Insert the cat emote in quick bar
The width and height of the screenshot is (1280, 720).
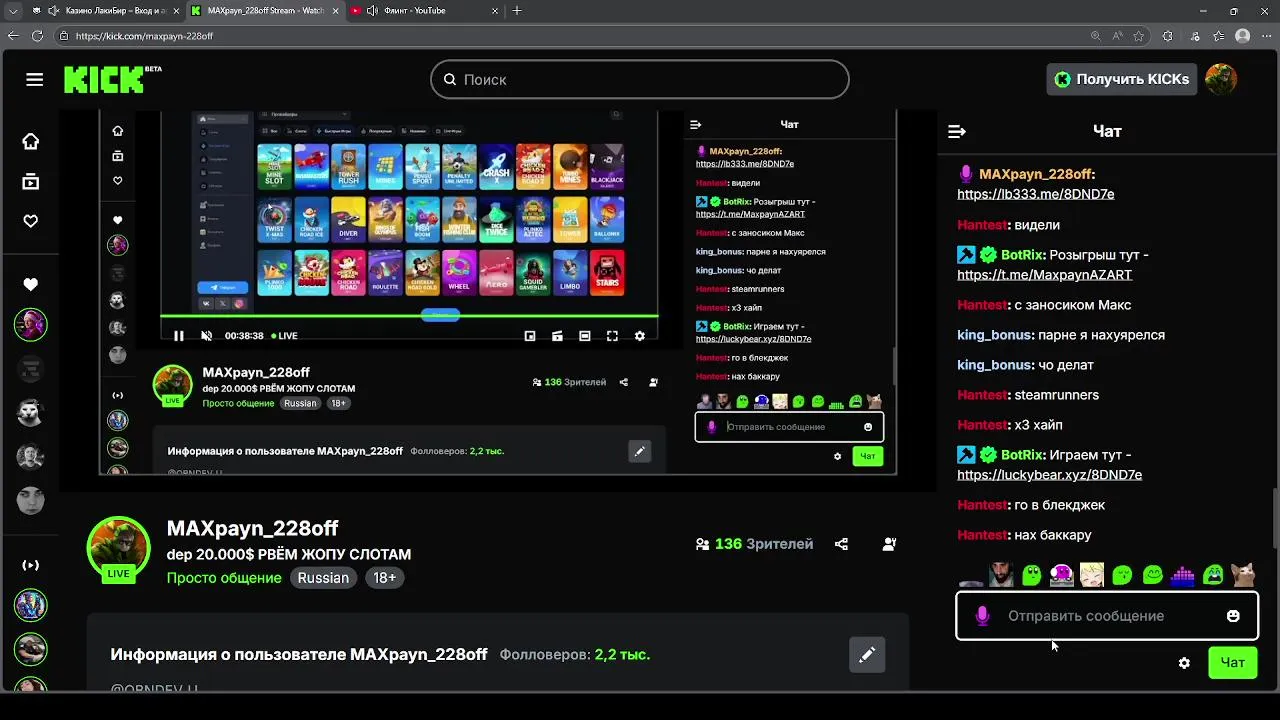point(1243,575)
